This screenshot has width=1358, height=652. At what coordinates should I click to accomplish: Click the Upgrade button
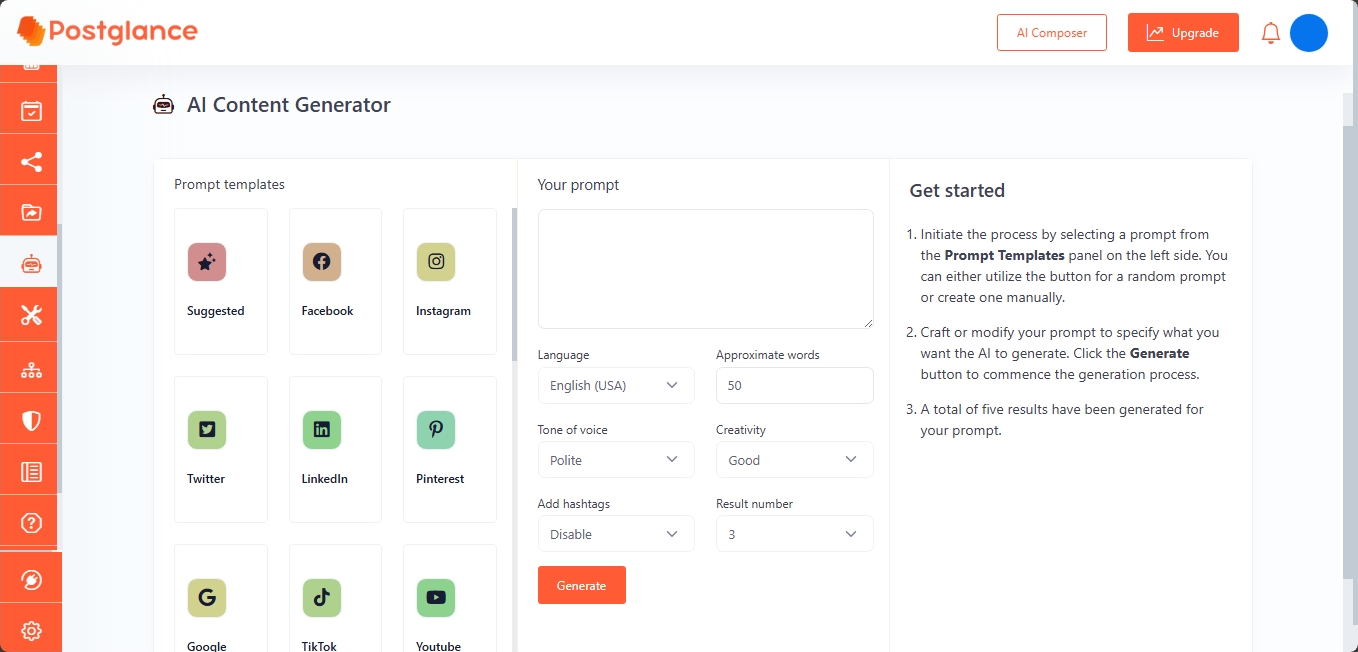(1183, 33)
